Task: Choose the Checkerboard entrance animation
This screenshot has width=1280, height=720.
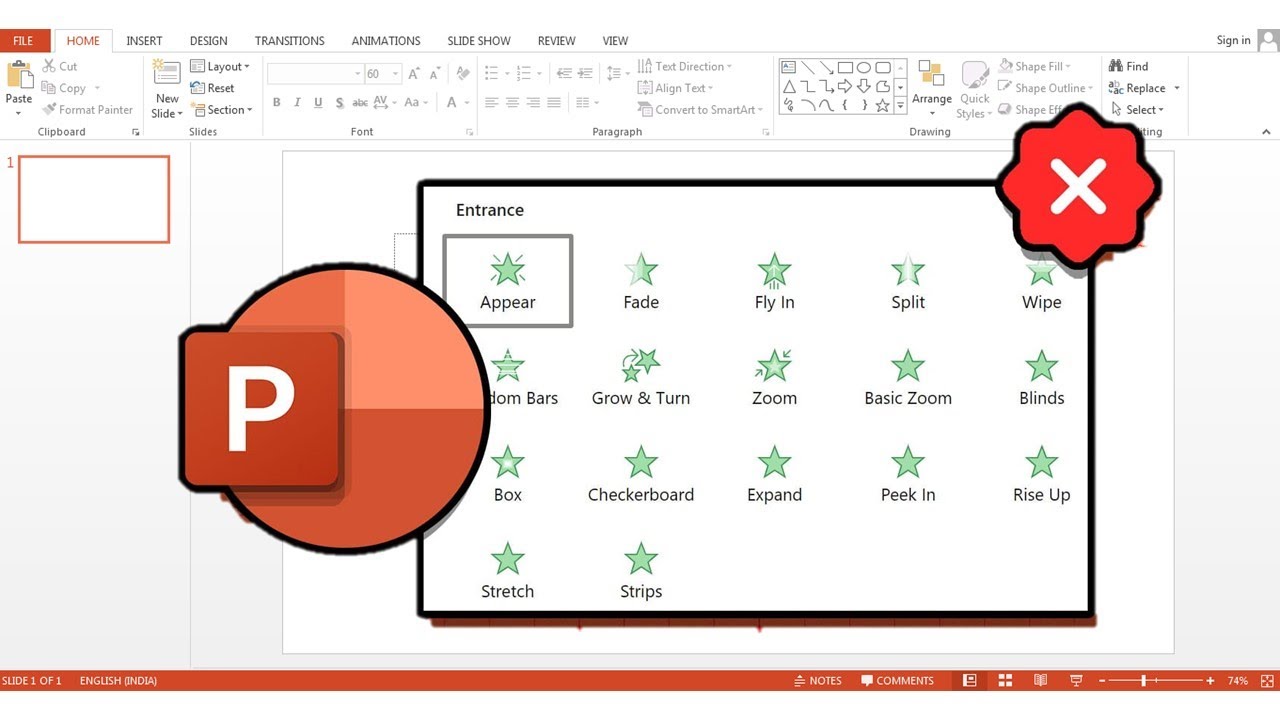Action: pos(641,475)
